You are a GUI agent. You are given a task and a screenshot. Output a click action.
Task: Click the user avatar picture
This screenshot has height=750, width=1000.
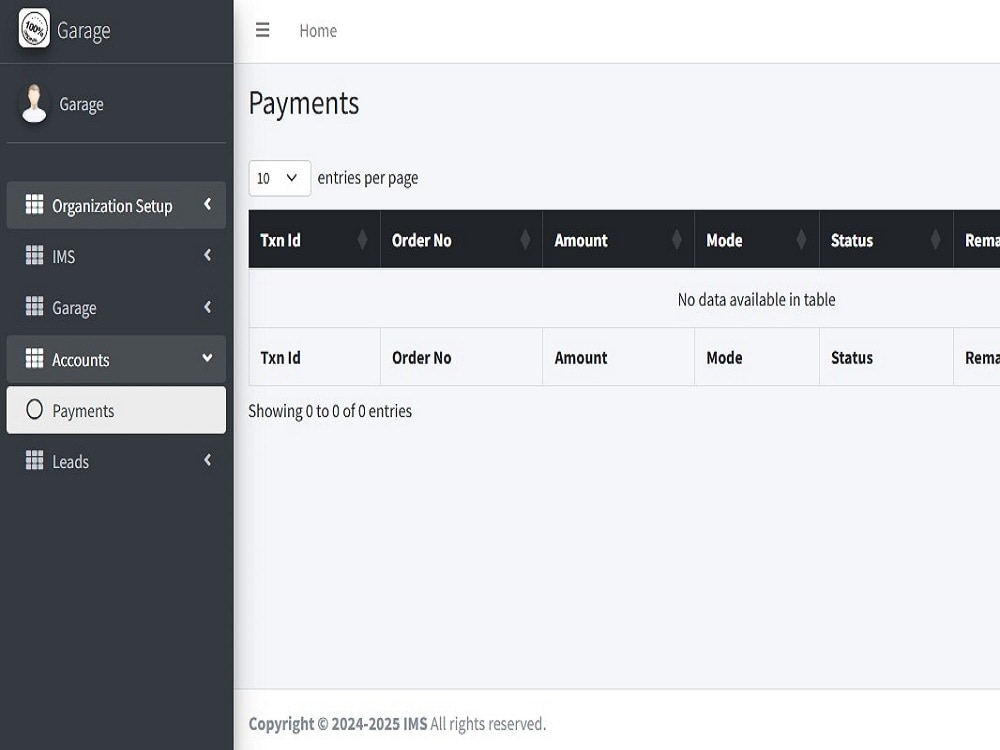[x=34, y=103]
